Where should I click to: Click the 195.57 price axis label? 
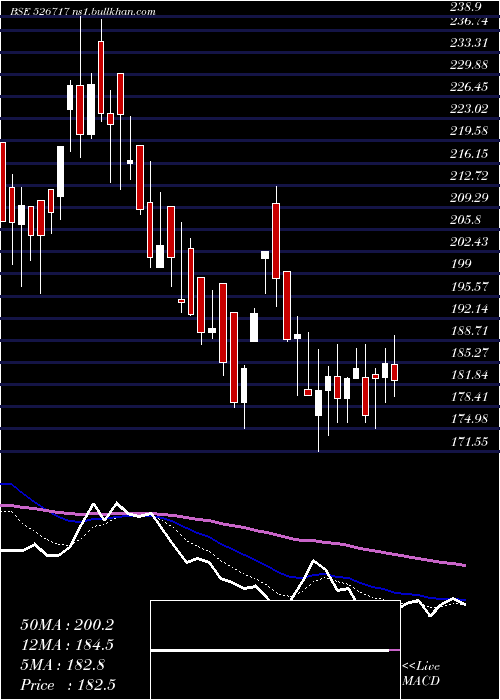[468, 287]
